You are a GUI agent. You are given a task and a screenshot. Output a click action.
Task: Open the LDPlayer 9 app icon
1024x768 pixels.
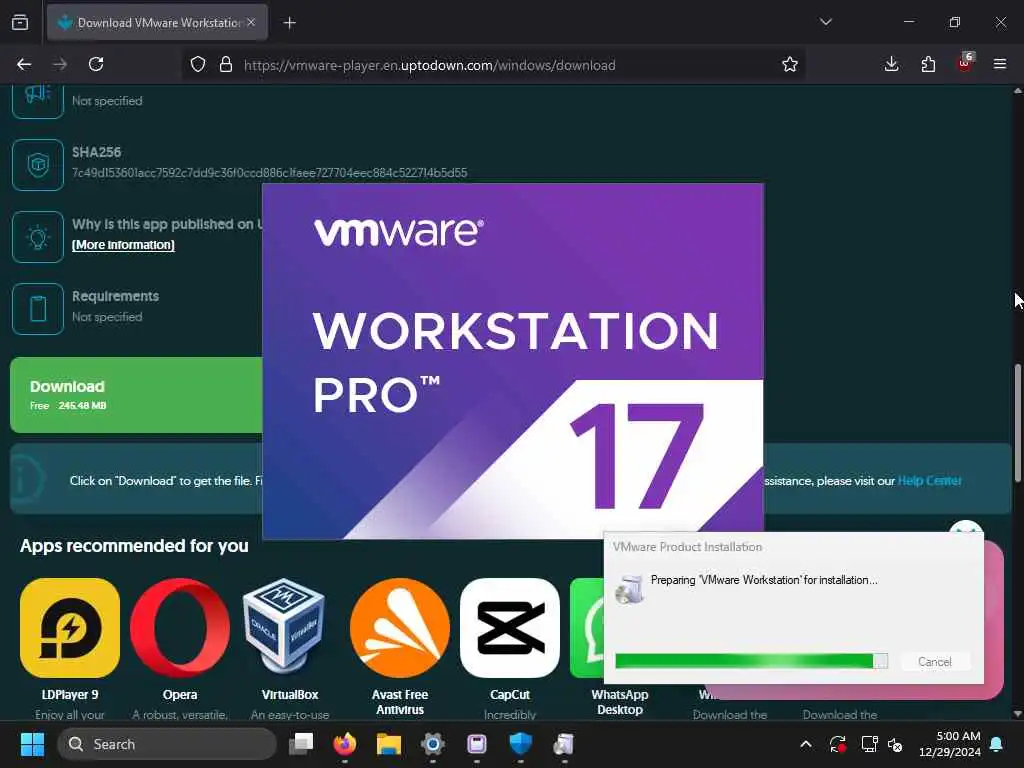click(x=70, y=628)
